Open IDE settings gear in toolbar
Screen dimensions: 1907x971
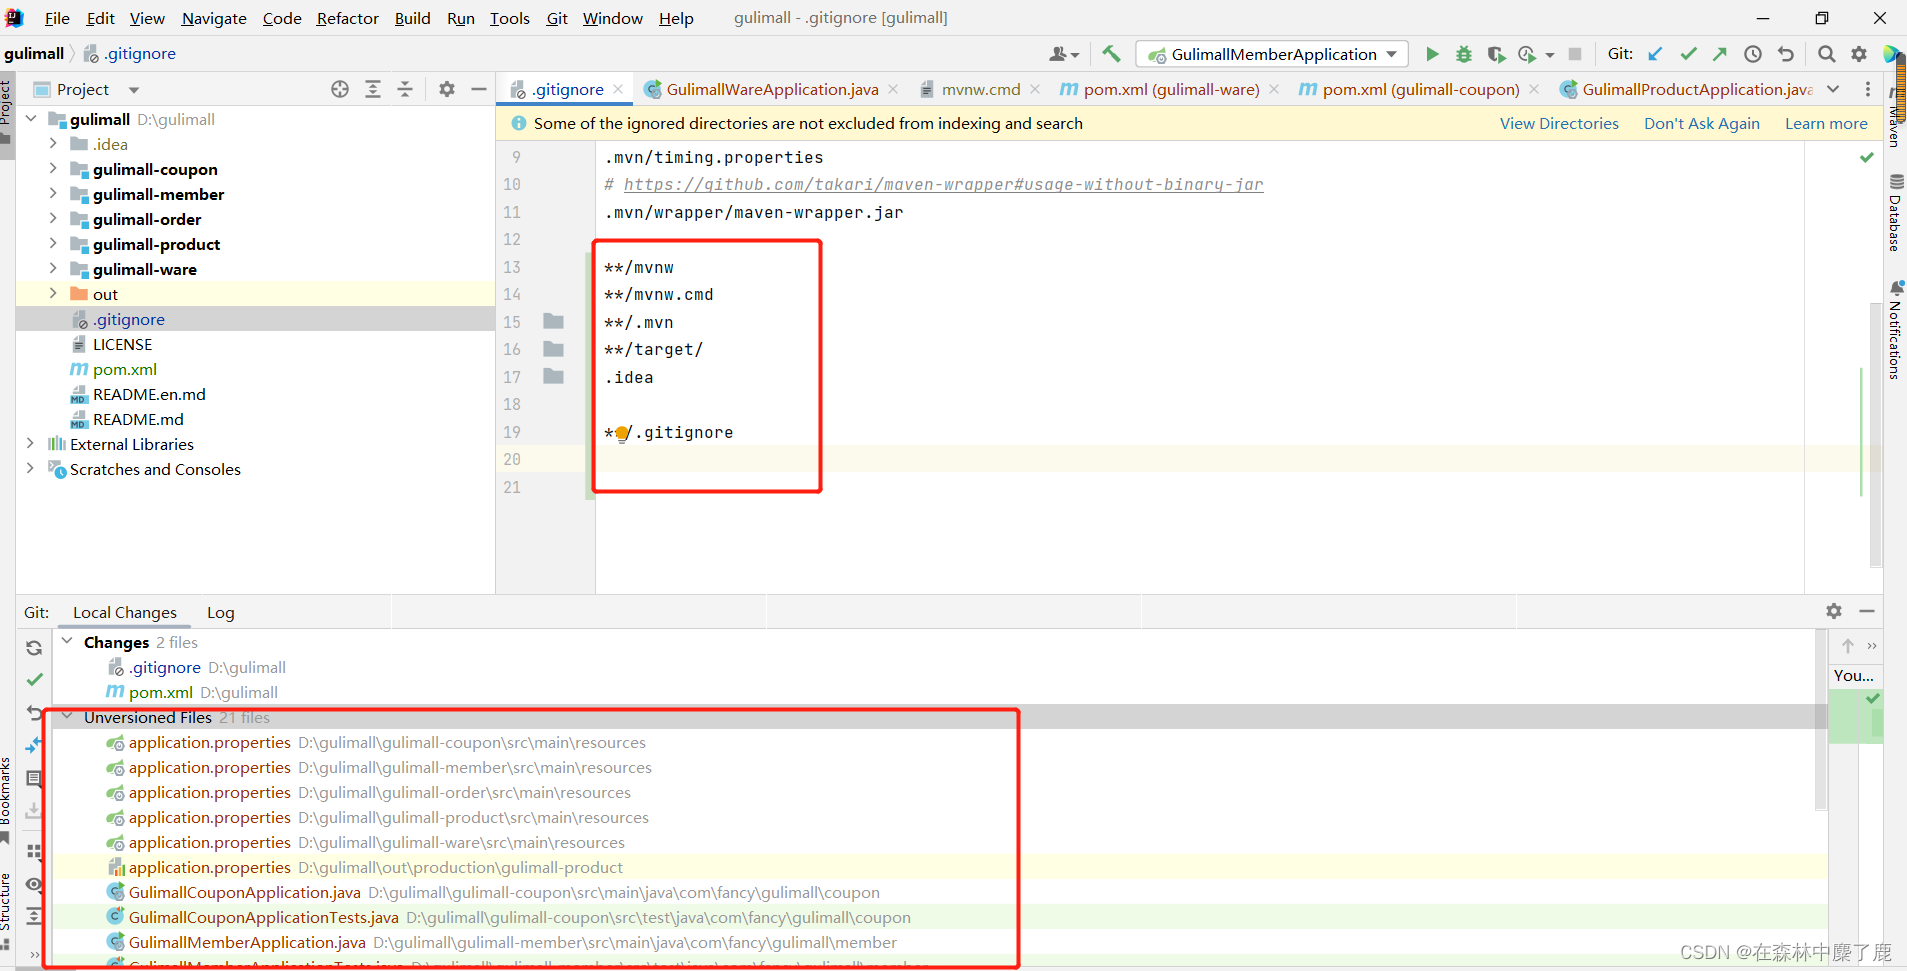[1859, 54]
